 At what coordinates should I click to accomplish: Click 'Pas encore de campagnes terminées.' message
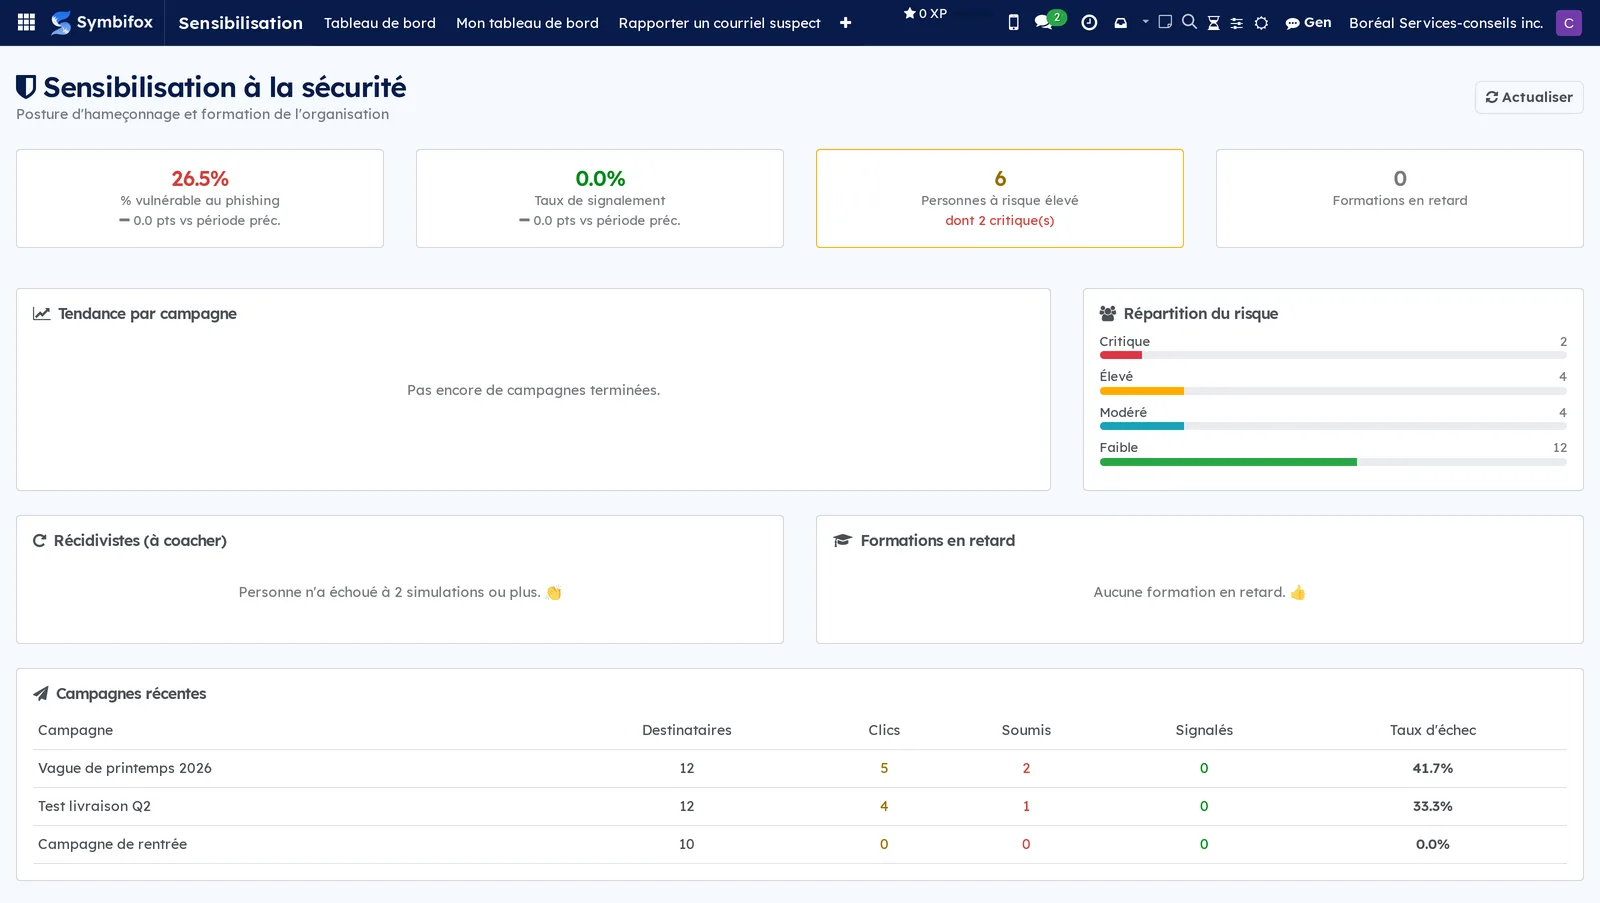point(533,390)
